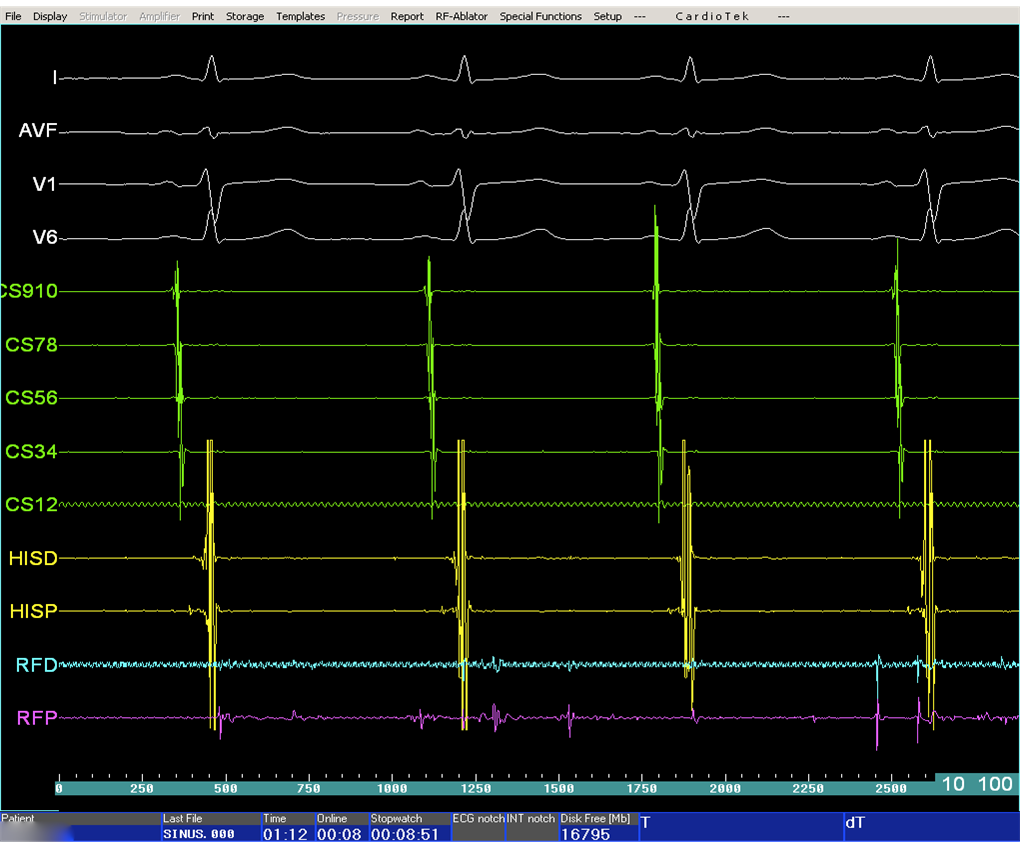The height and width of the screenshot is (844, 1020).
Task: Click the 1750 ms mark on time ruler
Action: pyautogui.click(x=641, y=789)
